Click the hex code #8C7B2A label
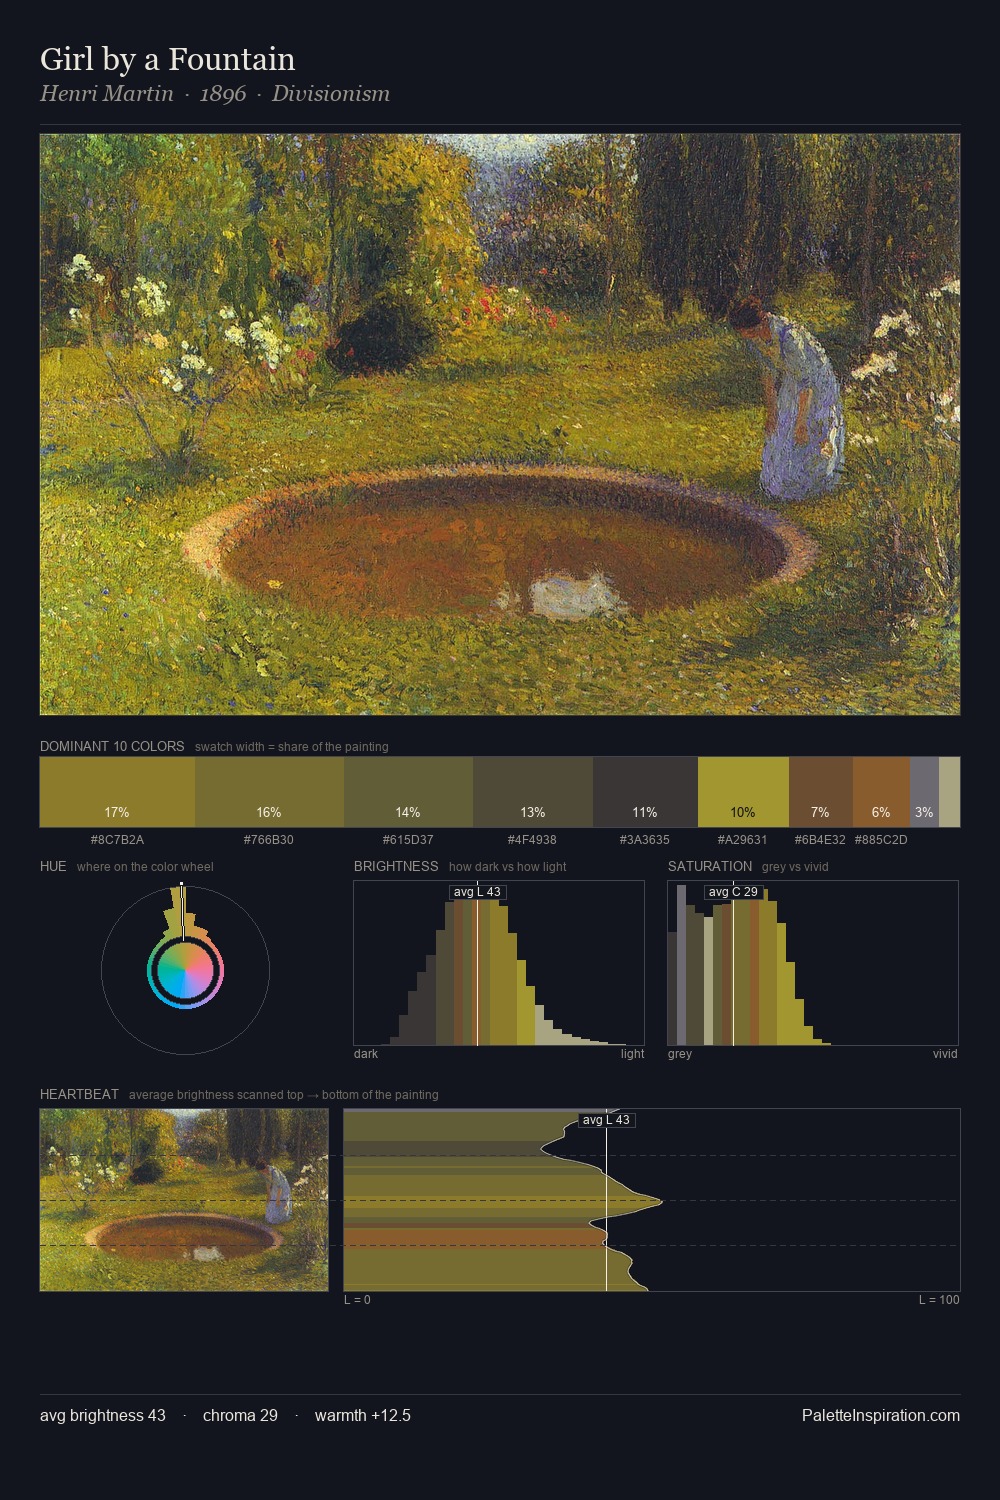Viewport: 1000px width, 1500px height. pyautogui.click(x=117, y=840)
